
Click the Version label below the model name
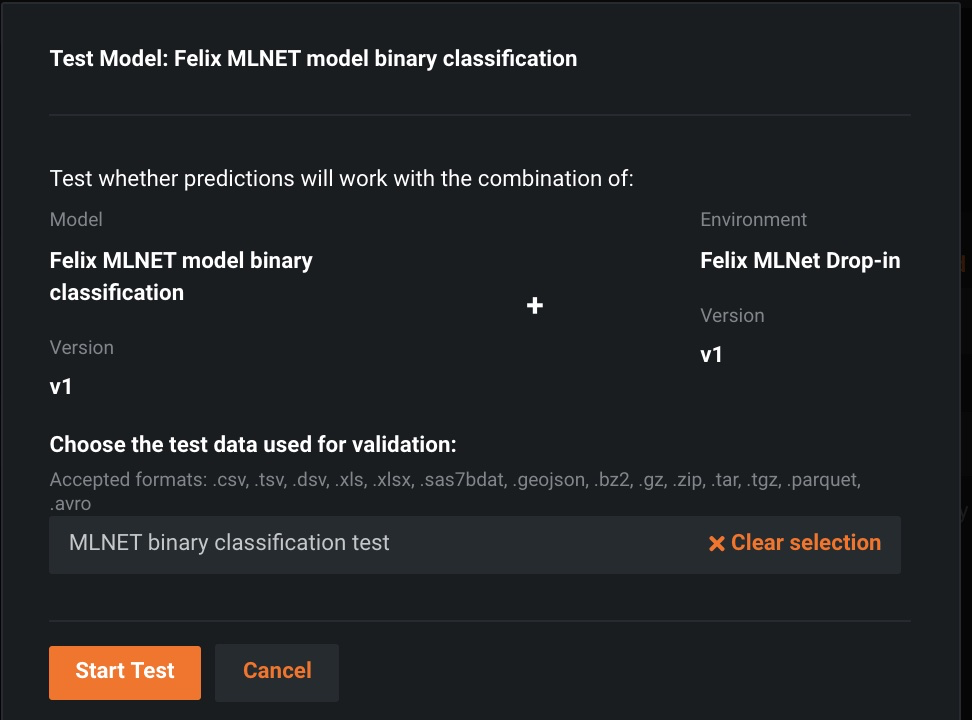pos(82,348)
